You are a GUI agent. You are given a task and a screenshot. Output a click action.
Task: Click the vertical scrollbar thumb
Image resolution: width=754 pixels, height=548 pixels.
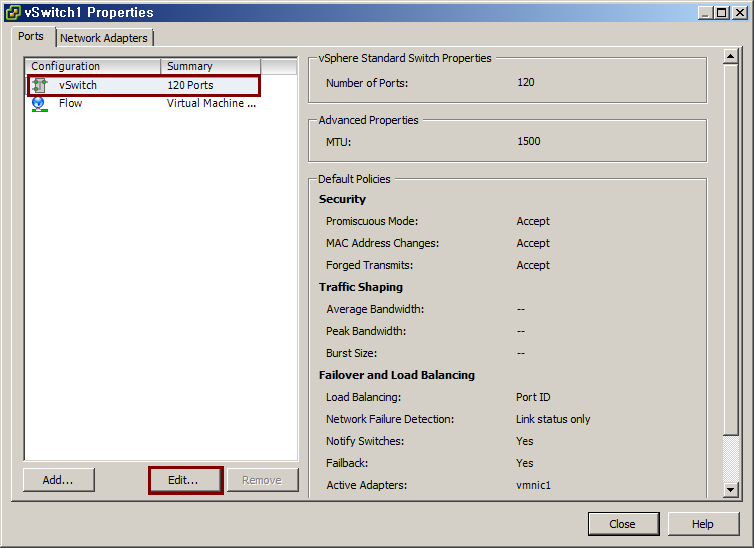tap(730, 249)
